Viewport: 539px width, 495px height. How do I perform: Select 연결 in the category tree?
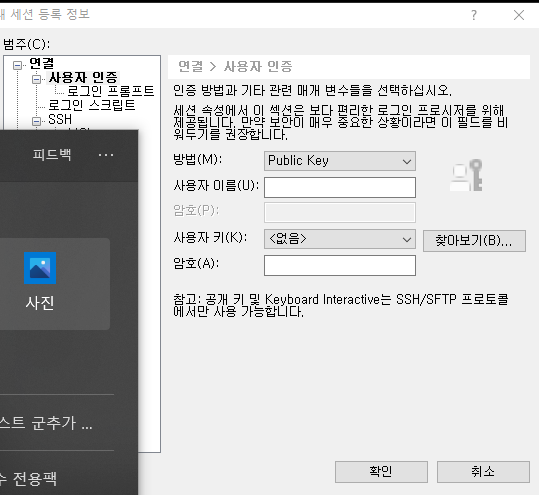tap(42, 63)
